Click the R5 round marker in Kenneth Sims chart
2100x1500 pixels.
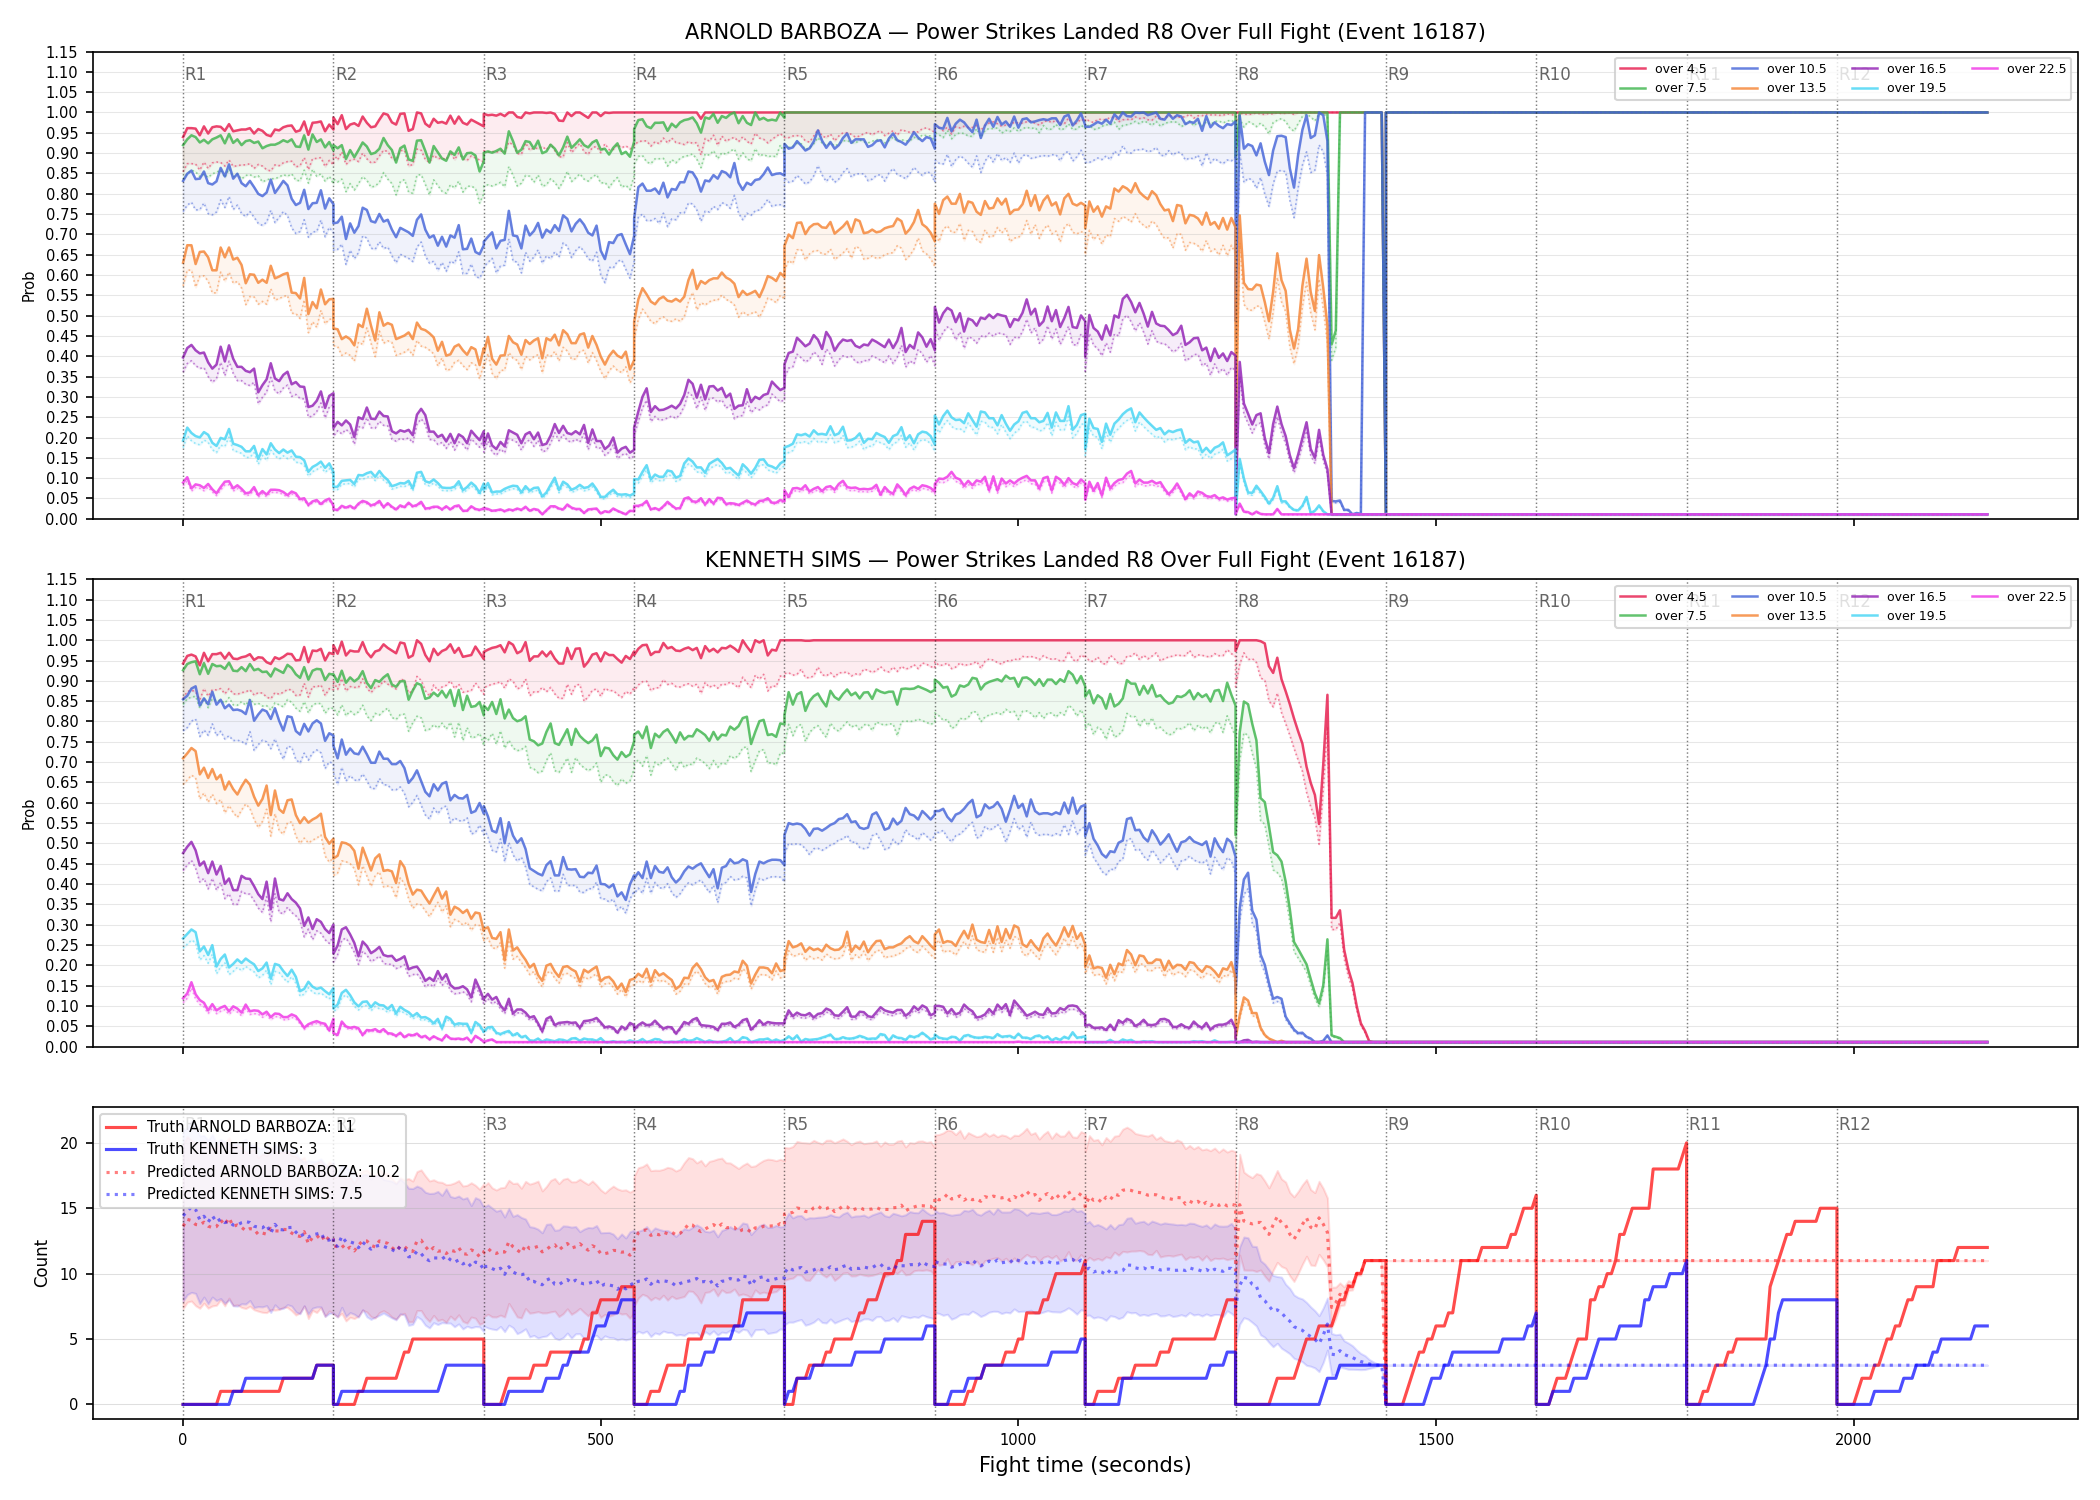pyautogui.click(x=797, y=601)
